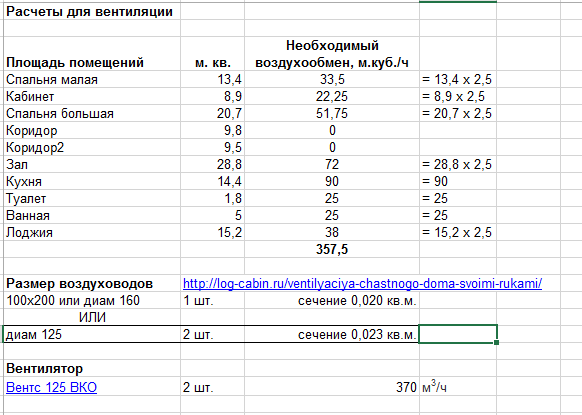Click the 'ИЛИ' cell

click(x=92, y=317)
